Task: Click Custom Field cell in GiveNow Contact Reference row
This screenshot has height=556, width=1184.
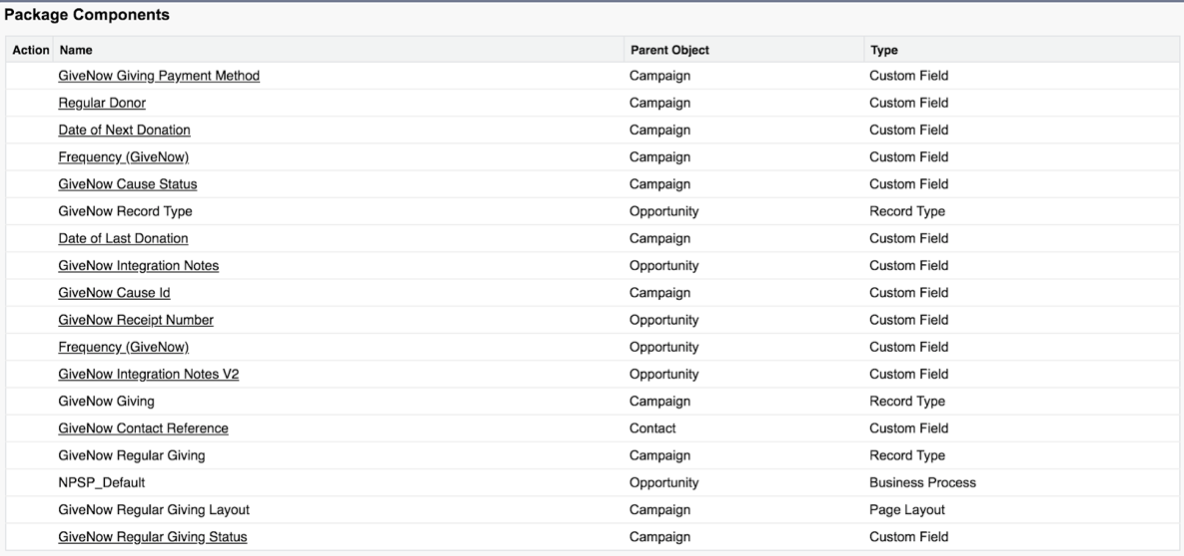Action: pos(908,428)
